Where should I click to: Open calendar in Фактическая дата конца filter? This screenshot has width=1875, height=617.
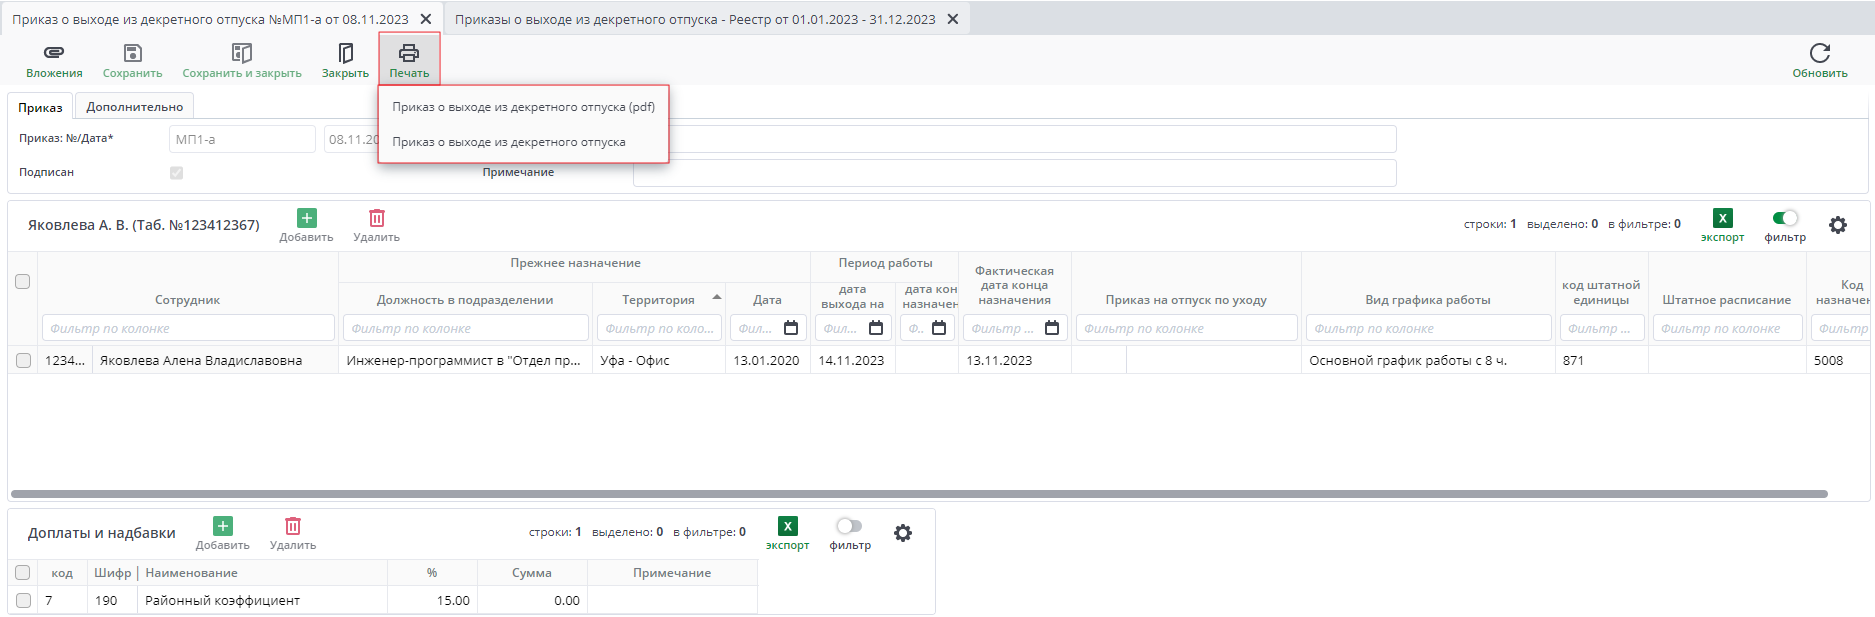(x=1051, y=328)
